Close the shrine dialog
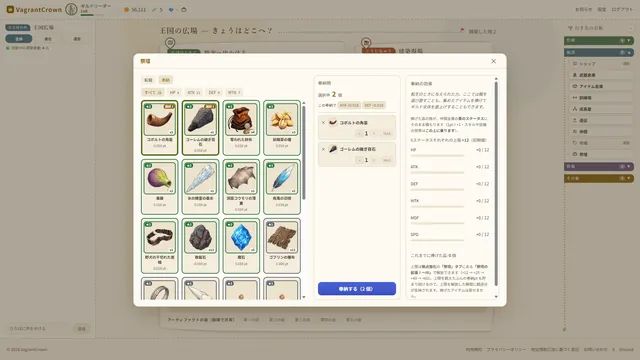 493,61
